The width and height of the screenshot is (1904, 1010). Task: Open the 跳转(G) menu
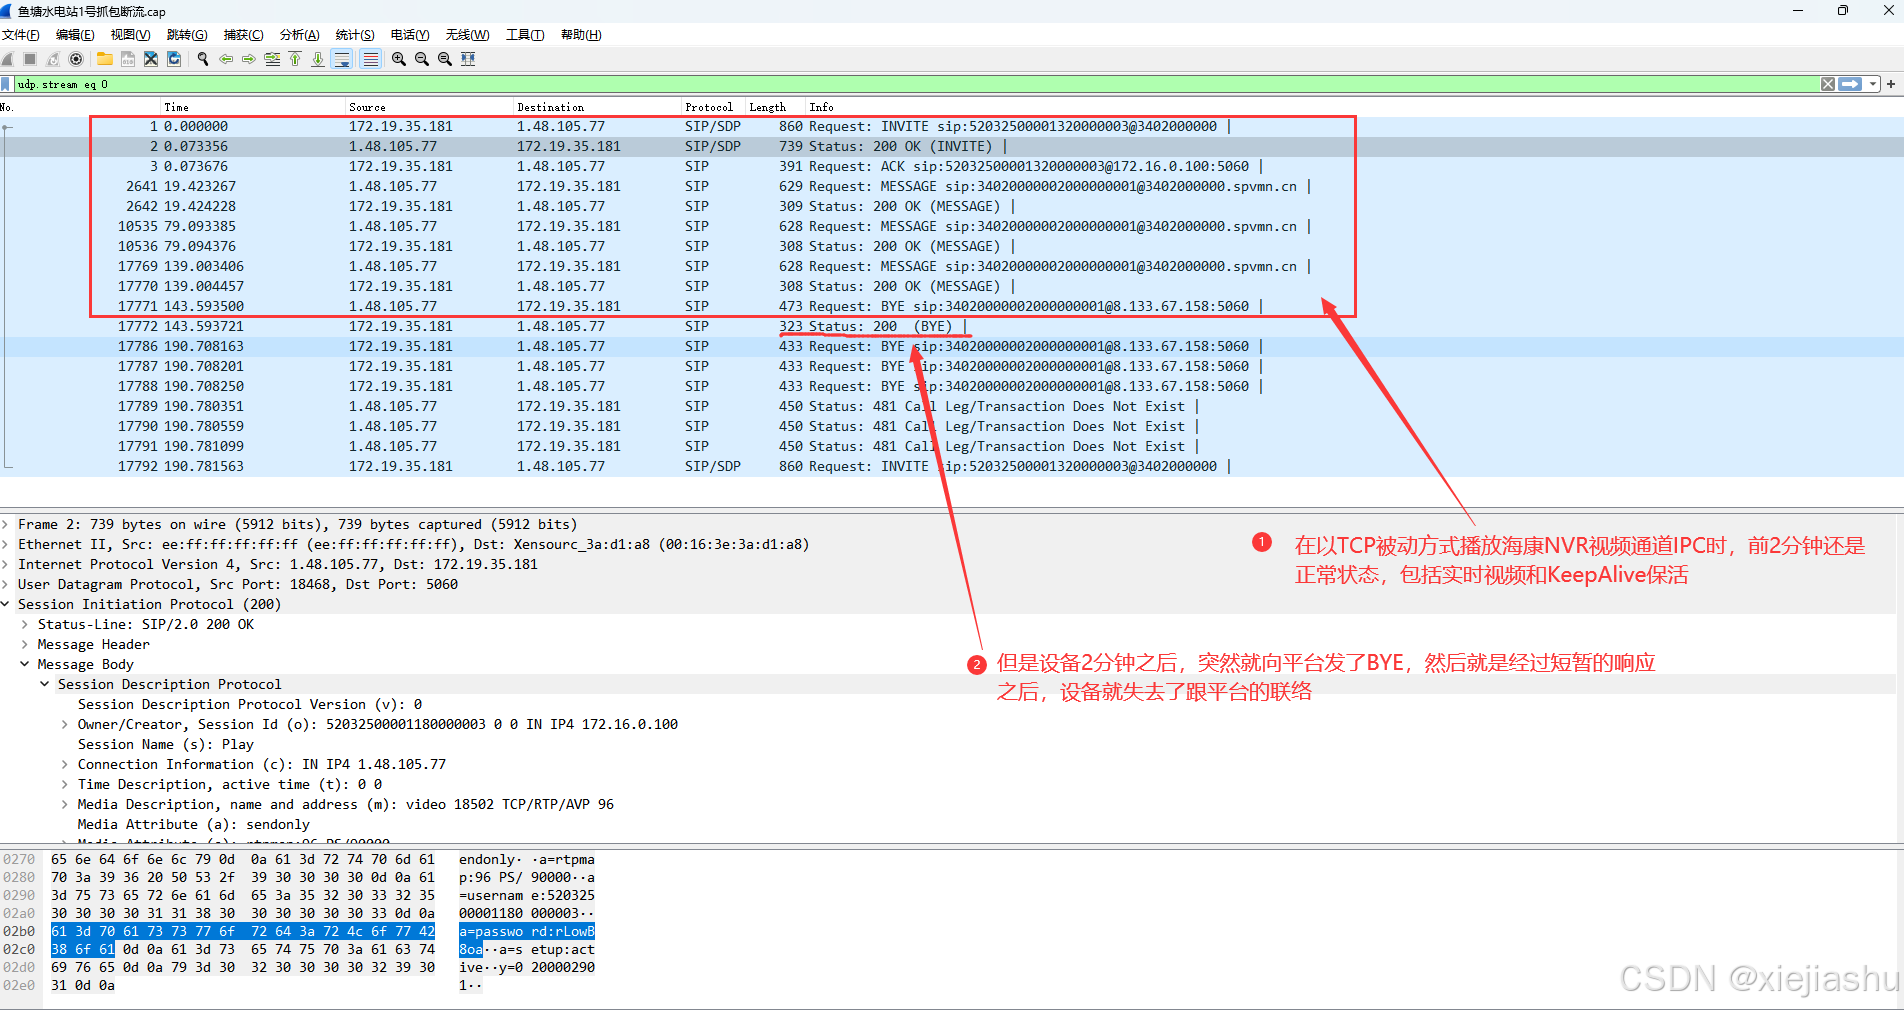click(187, 35)
